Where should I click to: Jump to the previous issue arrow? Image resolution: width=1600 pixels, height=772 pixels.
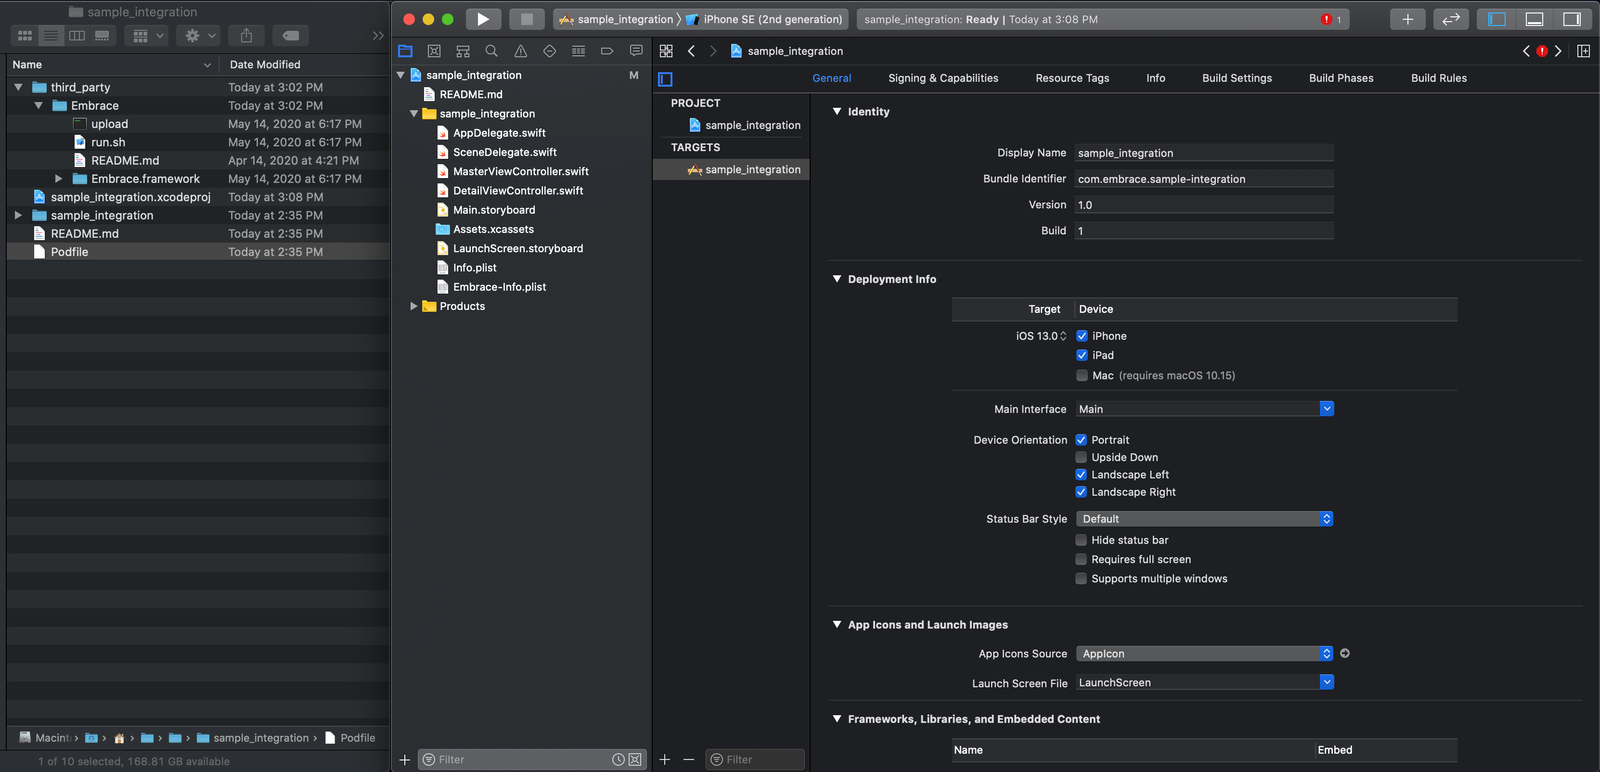pos(1526,51)
